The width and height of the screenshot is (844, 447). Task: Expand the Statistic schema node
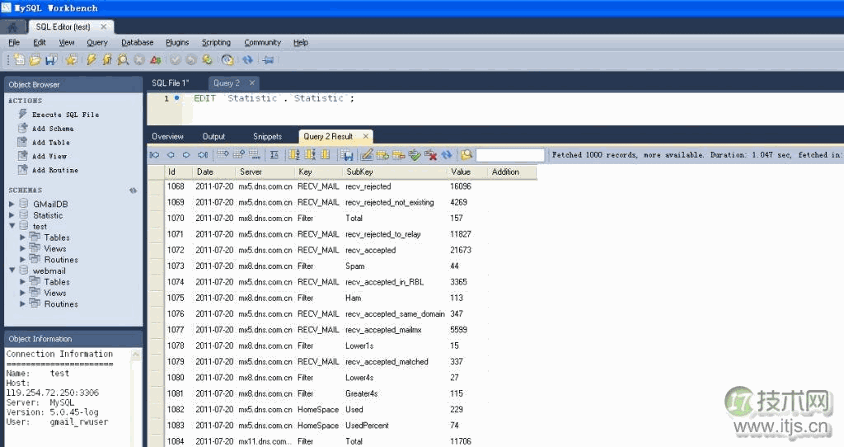tap(12, 215)
